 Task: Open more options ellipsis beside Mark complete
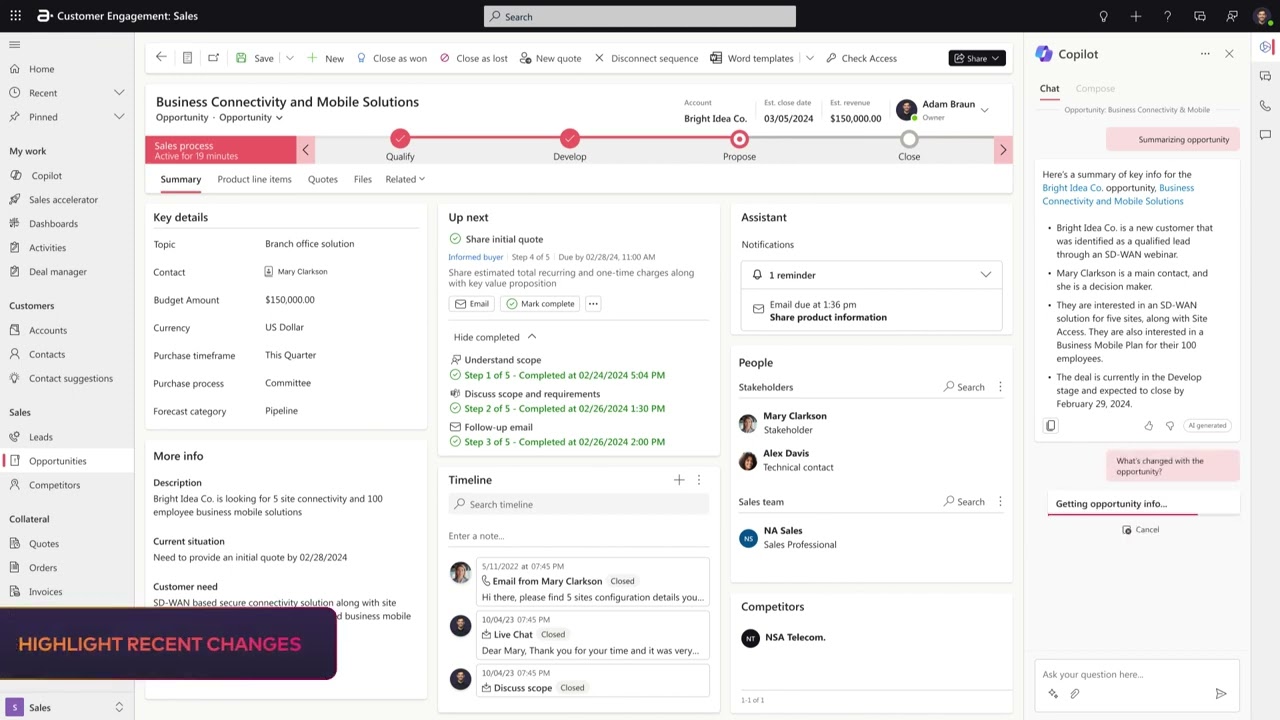coord(593,304)
